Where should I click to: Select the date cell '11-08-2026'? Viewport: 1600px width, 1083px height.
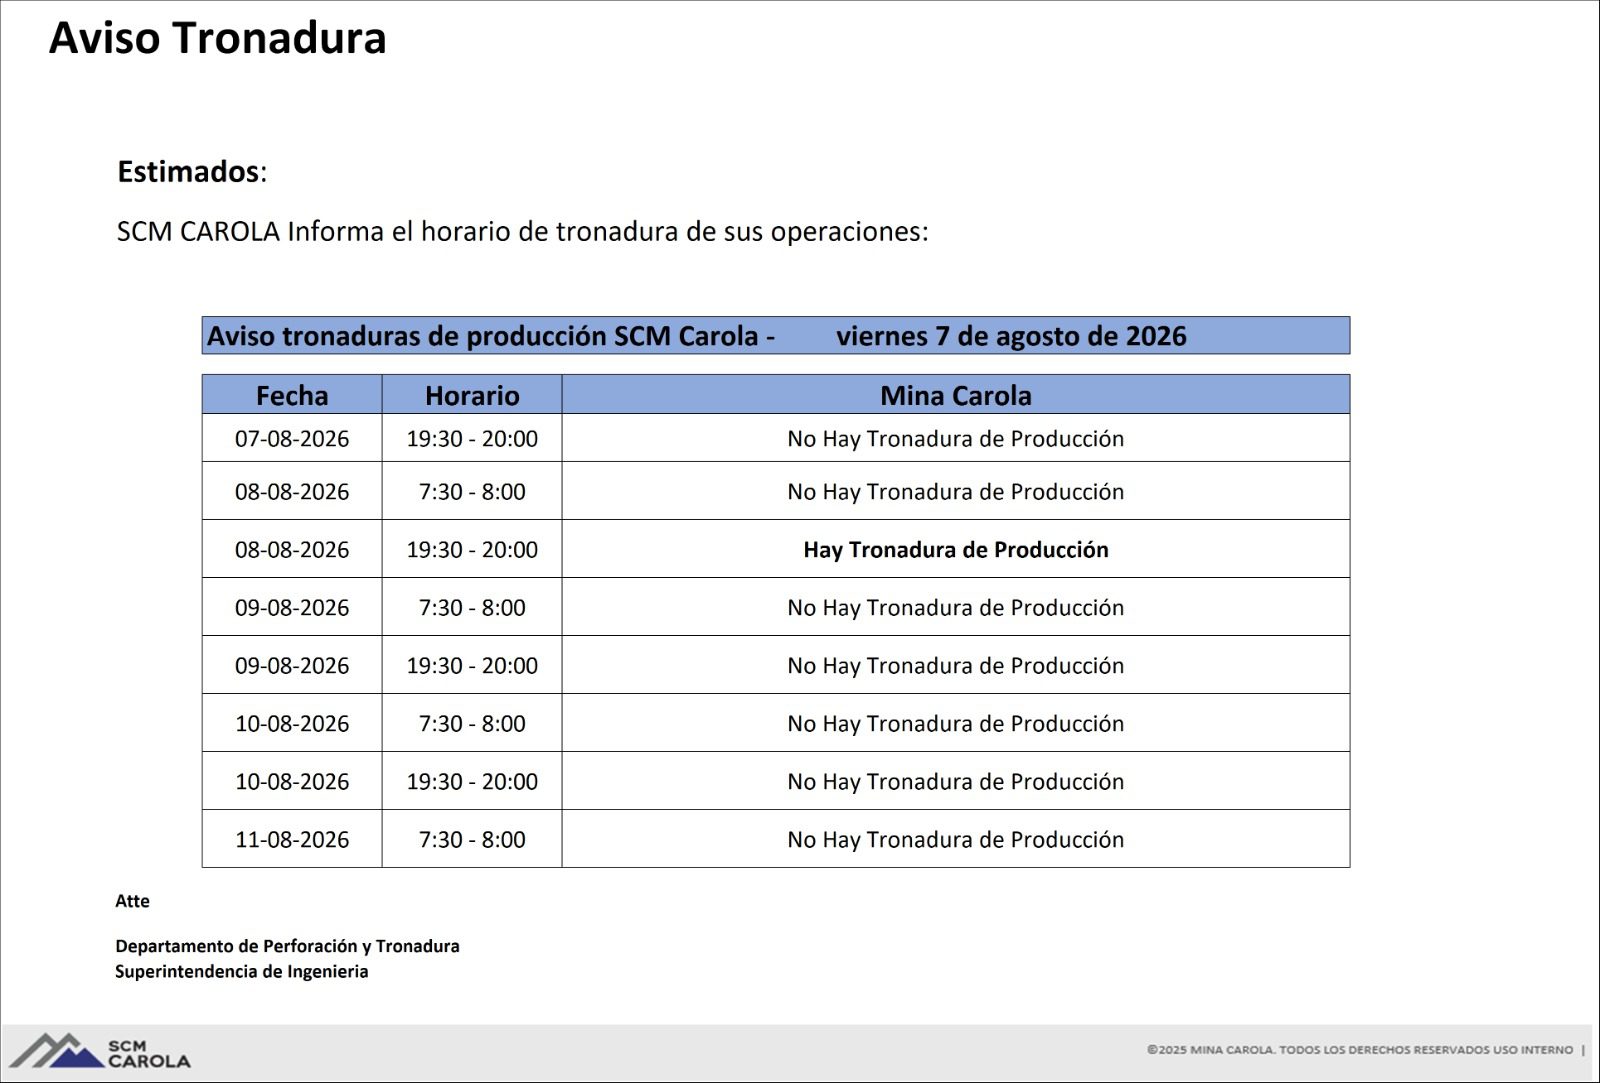(x=292, y=839)
